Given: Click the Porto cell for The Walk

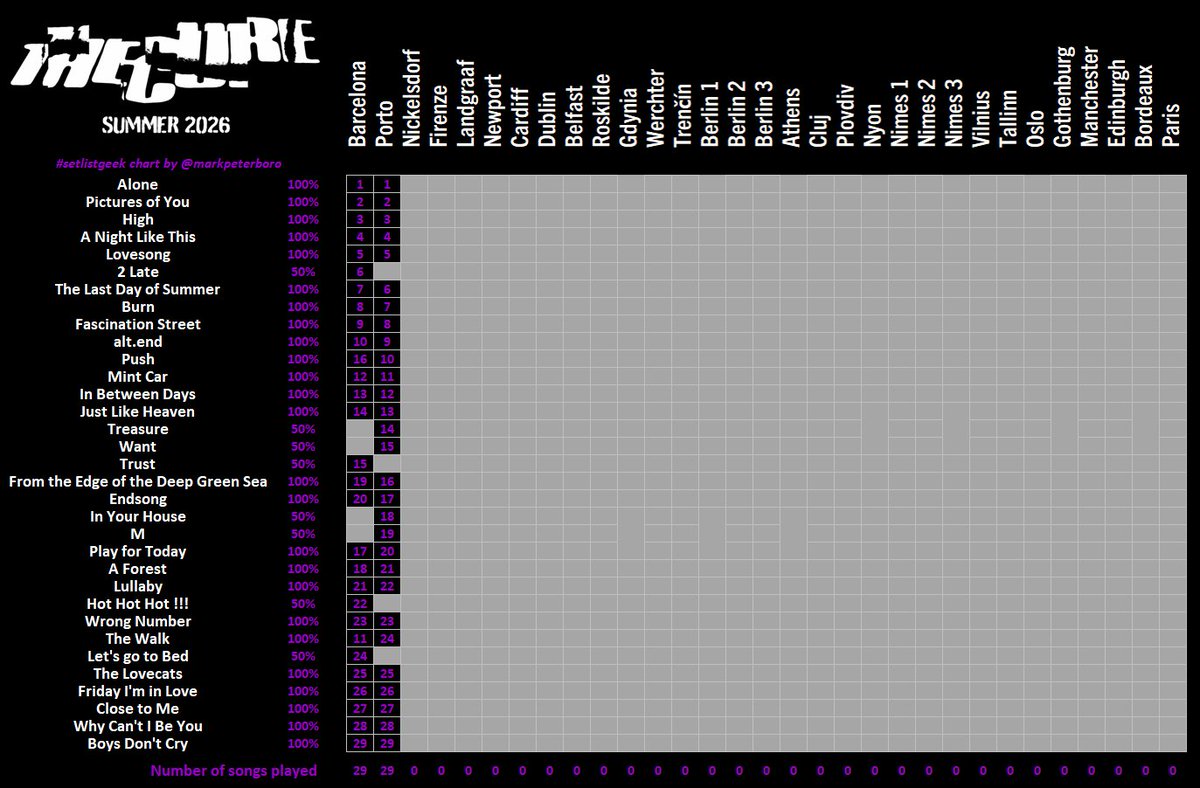Looking at the screenshot, I should (x=387, y=639).
